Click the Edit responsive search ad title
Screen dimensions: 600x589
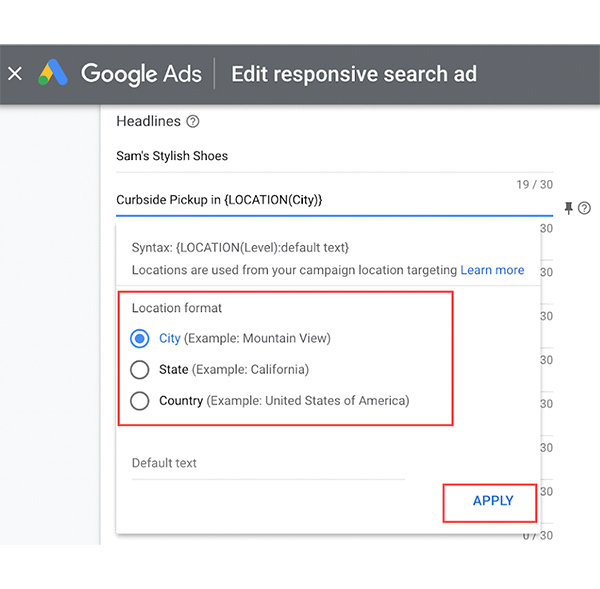click(x=354, y=74)
